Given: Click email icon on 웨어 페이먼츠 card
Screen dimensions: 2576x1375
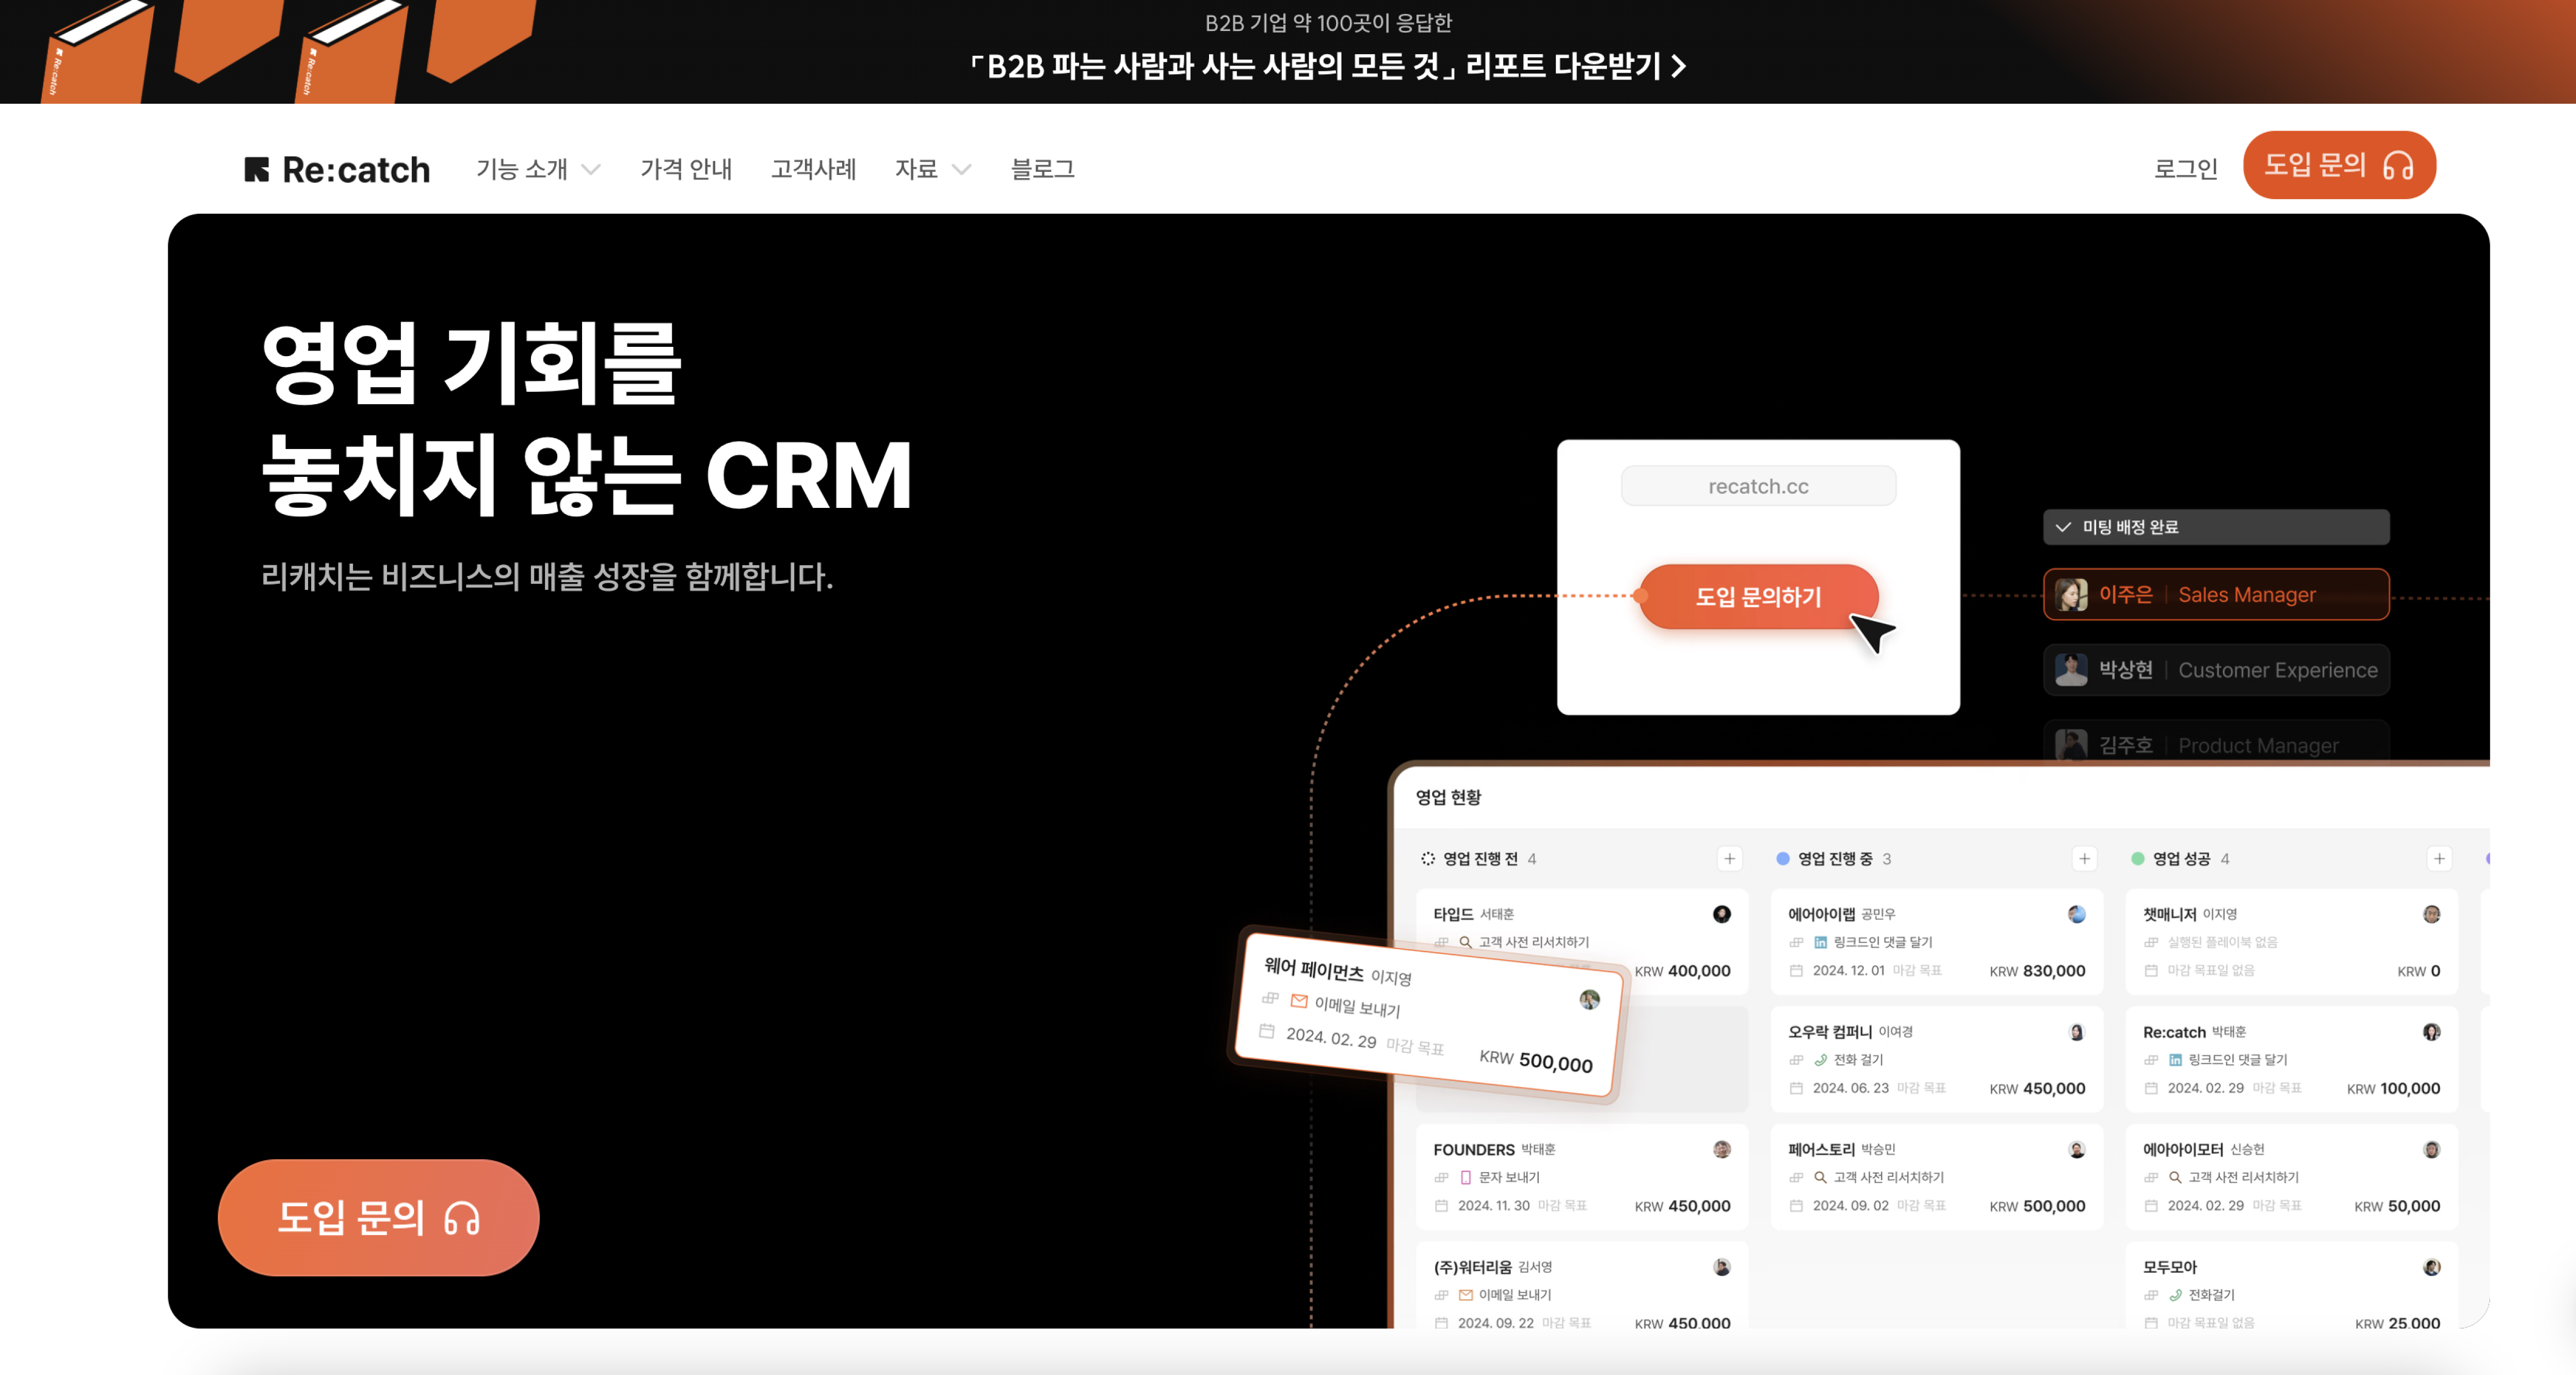Looking at the screenshot, I should click(1299, 1001).
